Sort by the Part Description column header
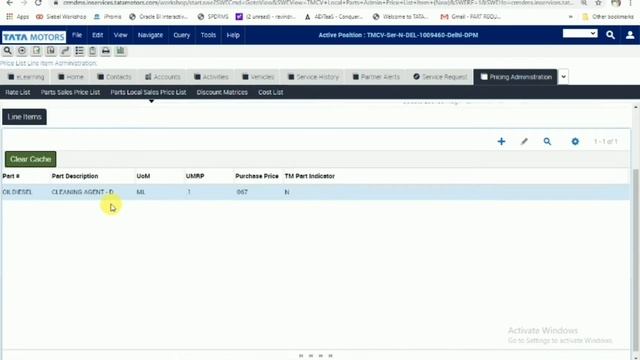The width and height of the screenshot is (640, 360). coord(75,176)
